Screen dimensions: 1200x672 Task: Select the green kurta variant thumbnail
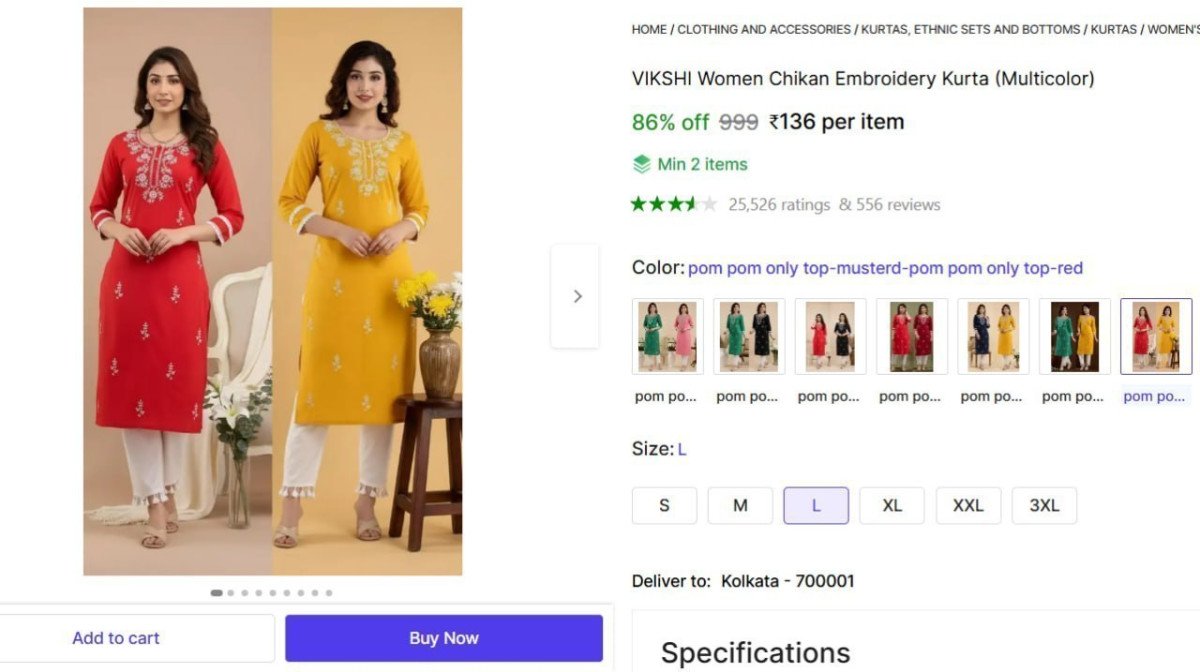pos(748,336)
